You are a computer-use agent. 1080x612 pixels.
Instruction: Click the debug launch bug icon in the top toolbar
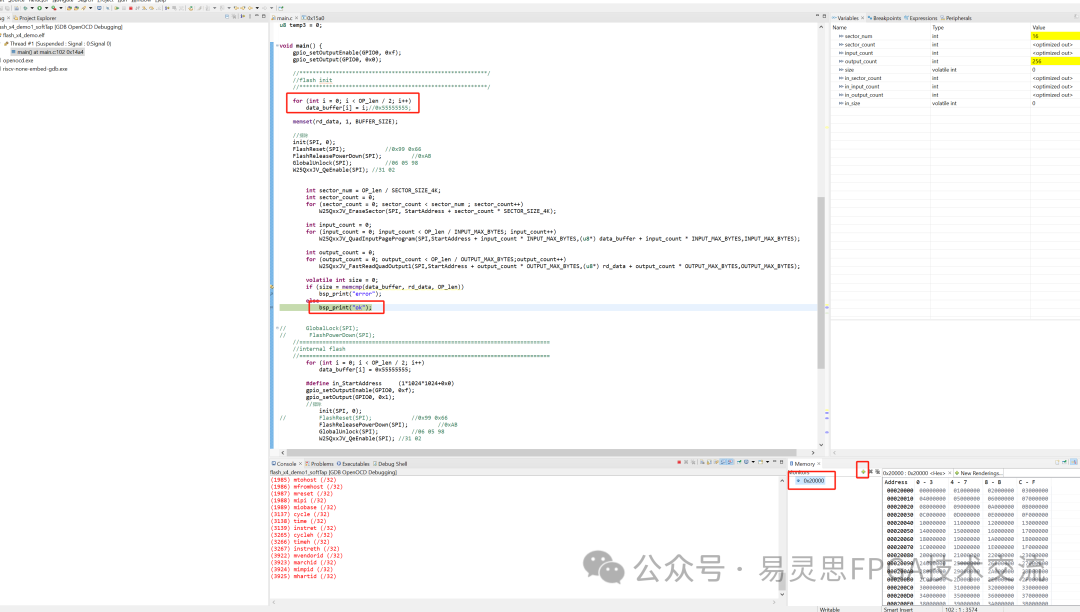pyautogui.click(x=54, y=8)
